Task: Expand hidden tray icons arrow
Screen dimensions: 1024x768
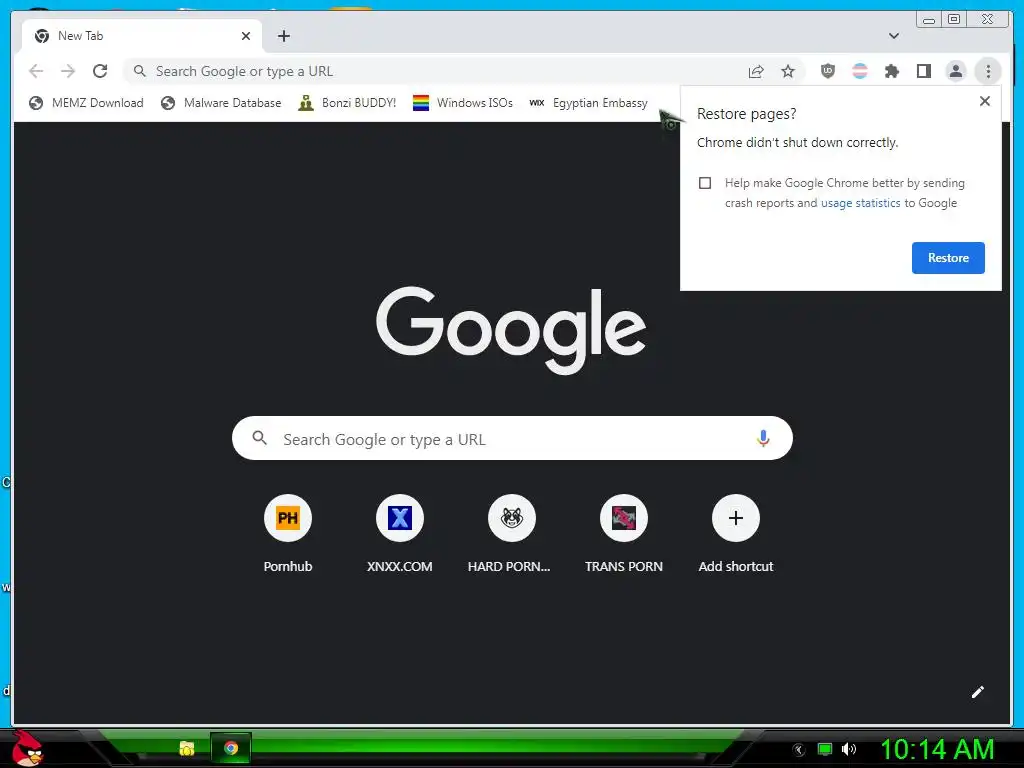Action: tap(799, 750)
